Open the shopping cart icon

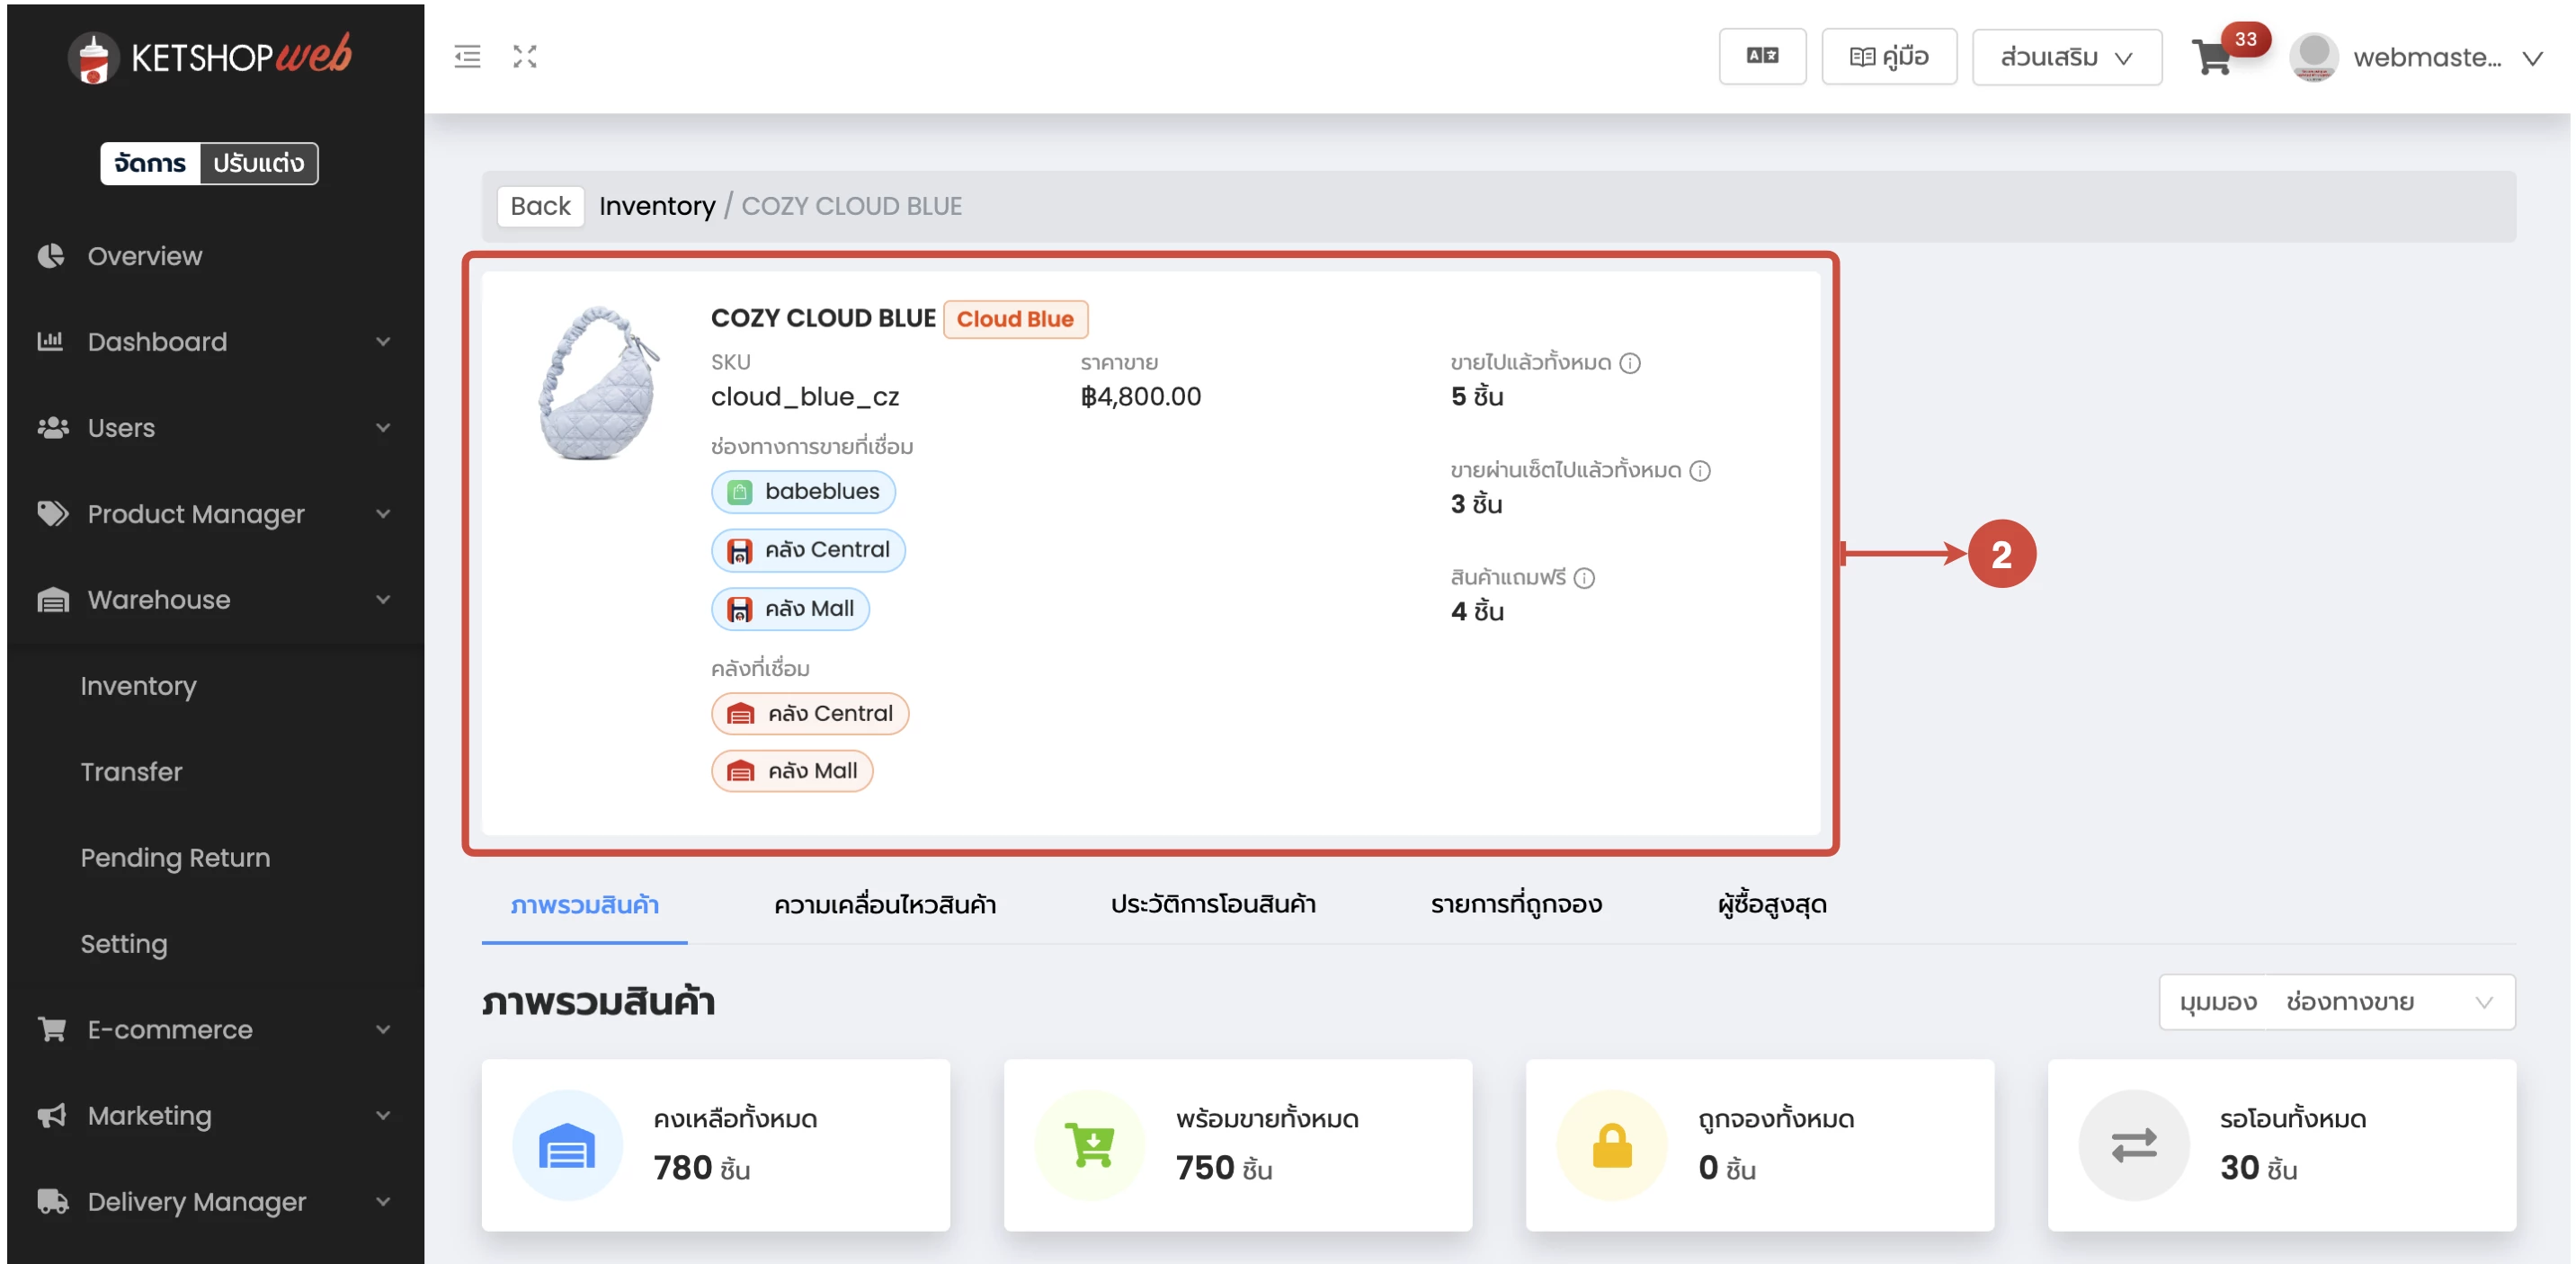pos(2211,58)
